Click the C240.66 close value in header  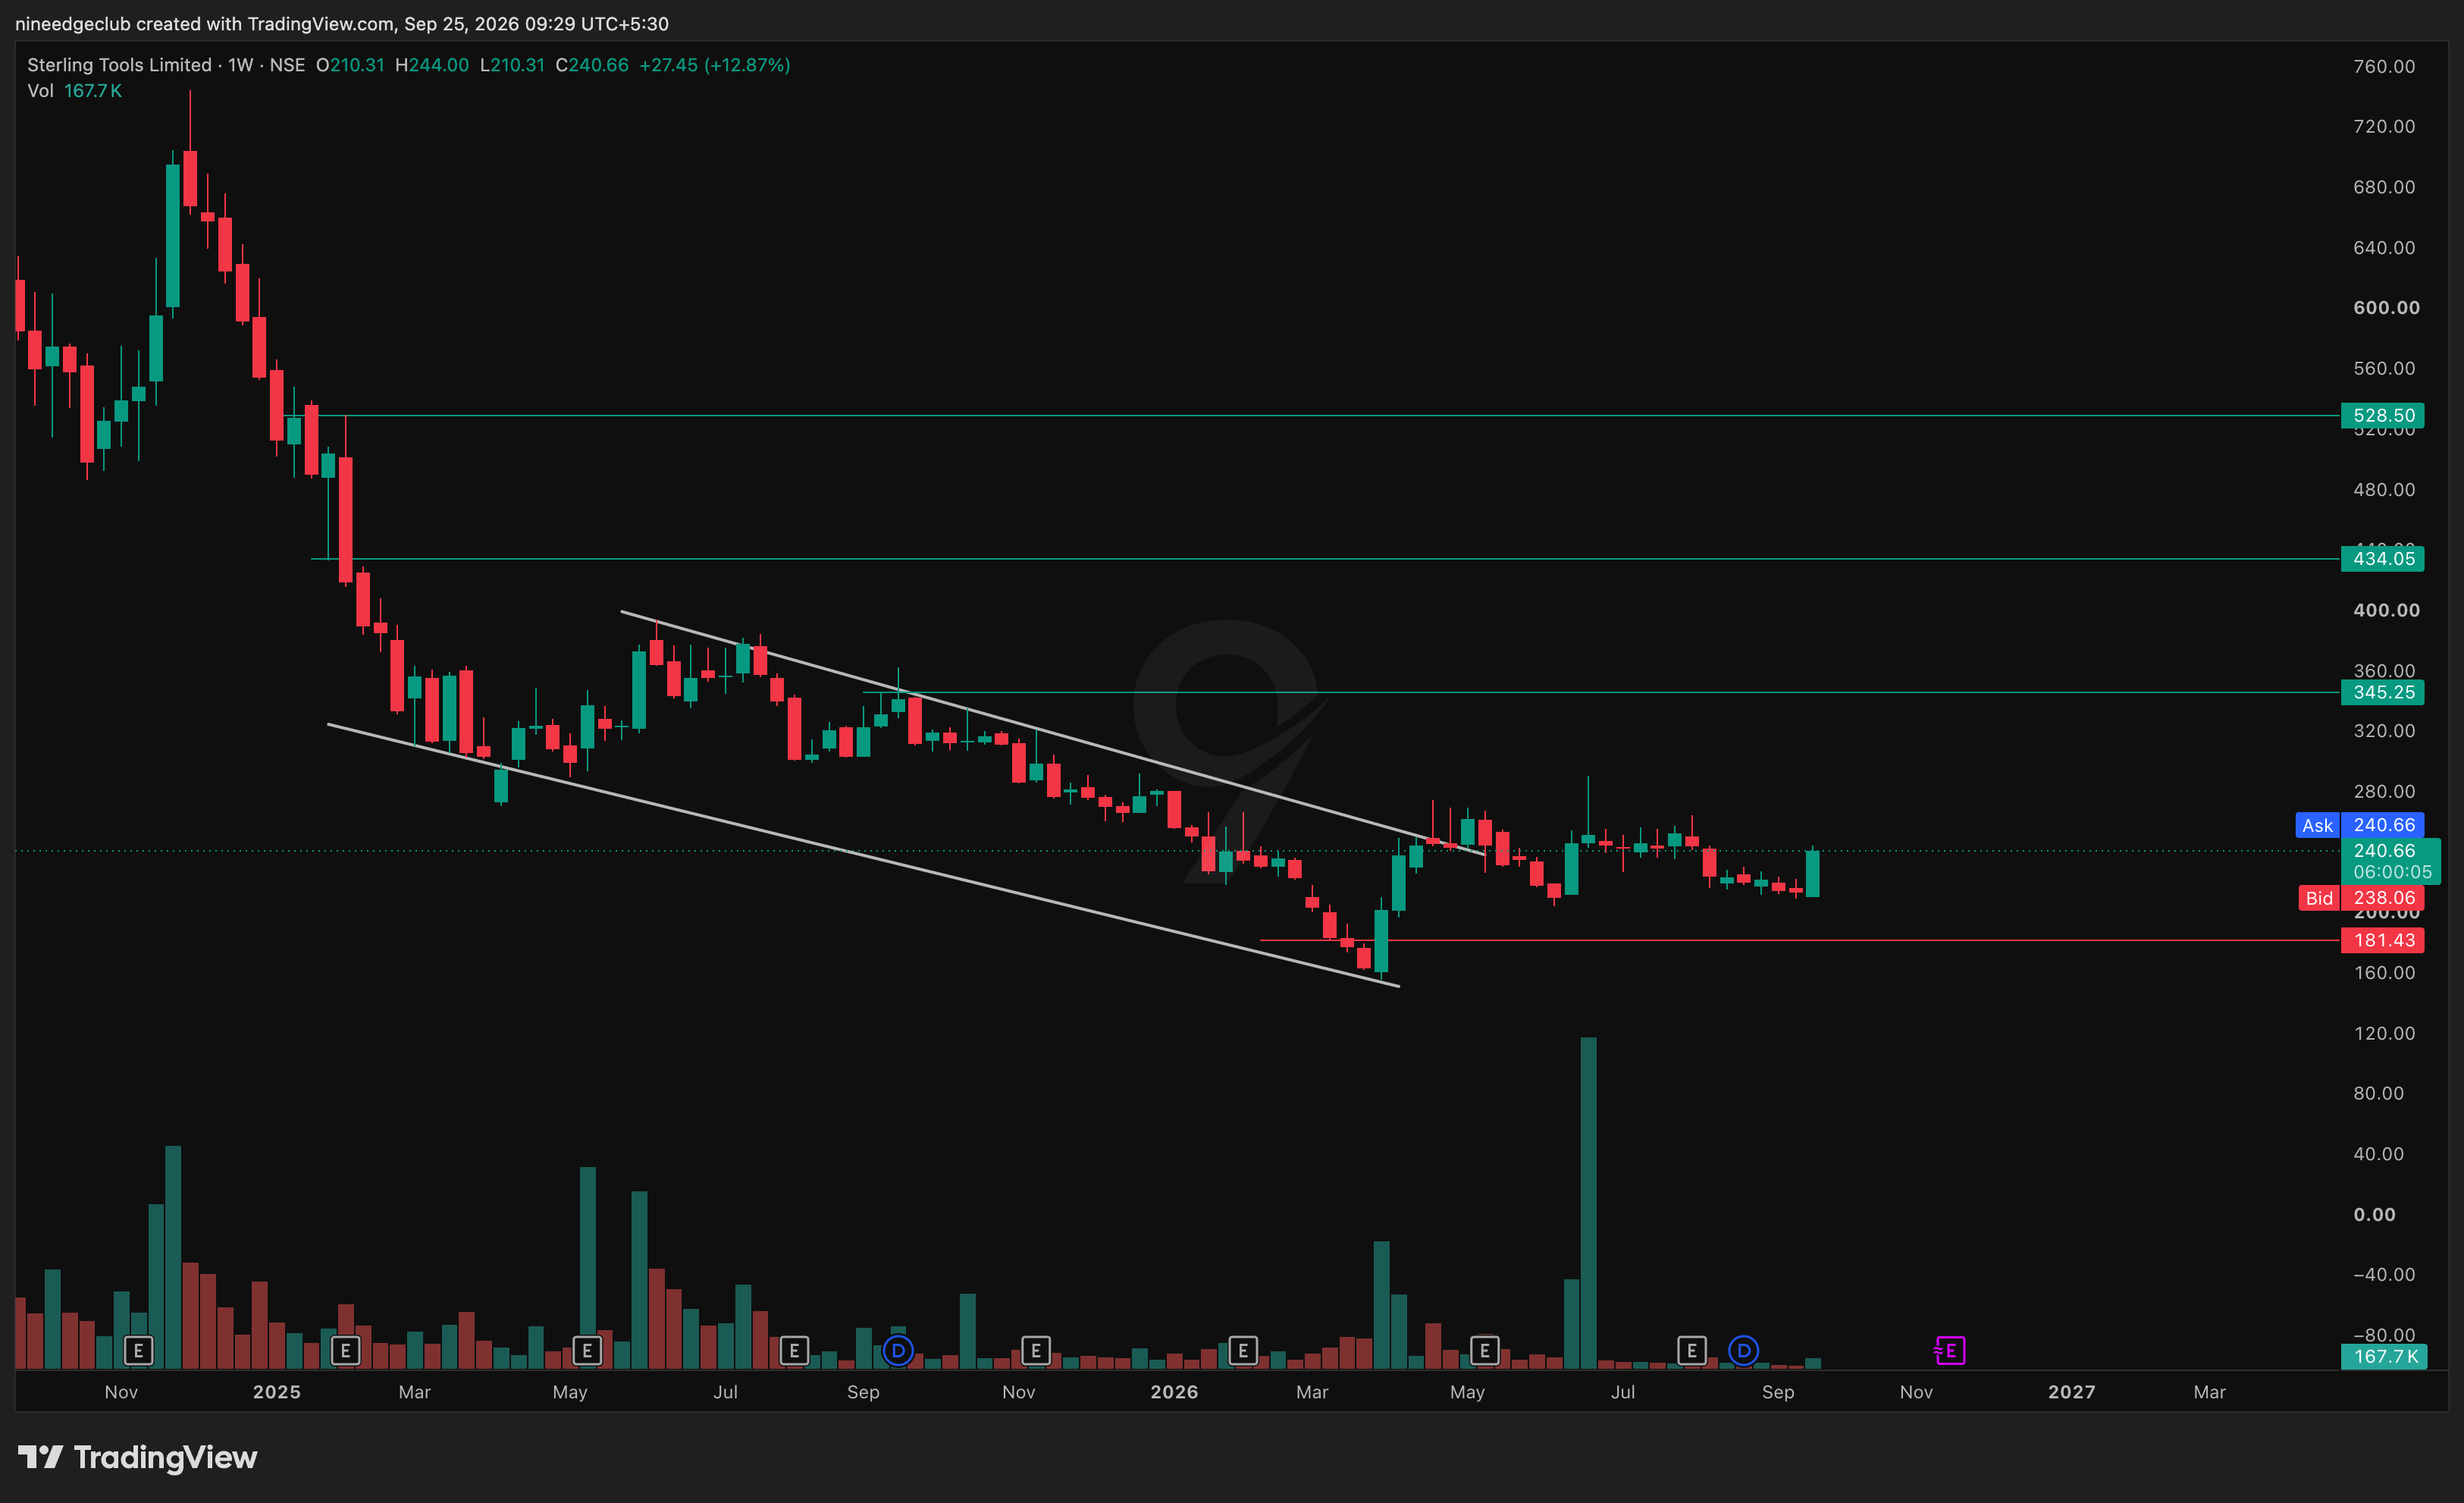click(x=592, y=65)
